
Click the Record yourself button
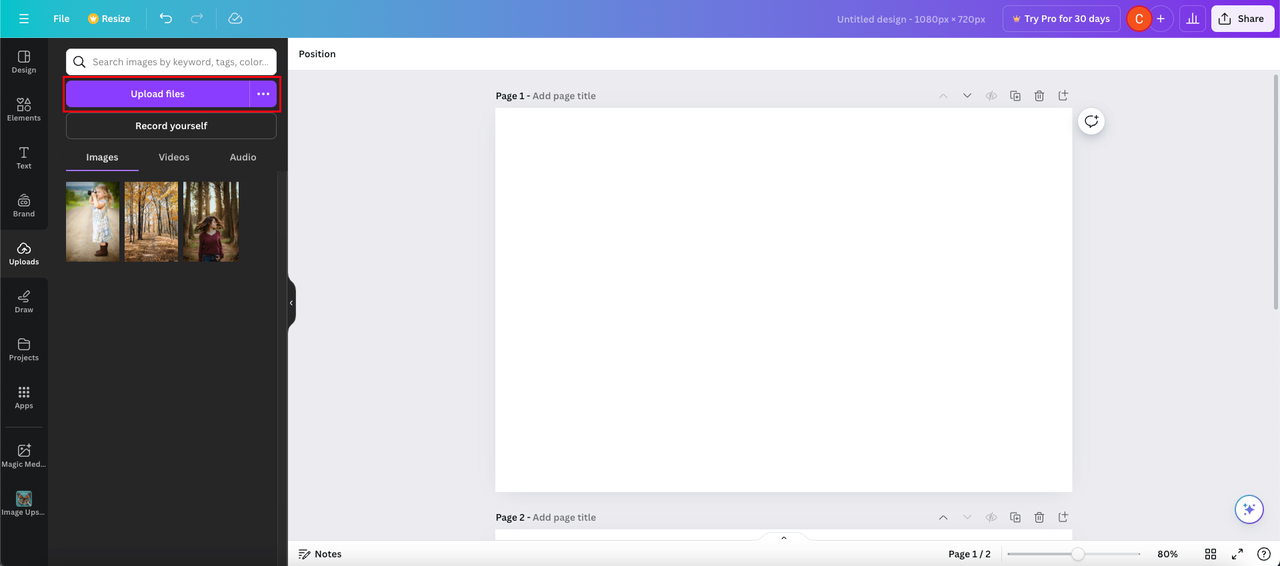[171, 126]
